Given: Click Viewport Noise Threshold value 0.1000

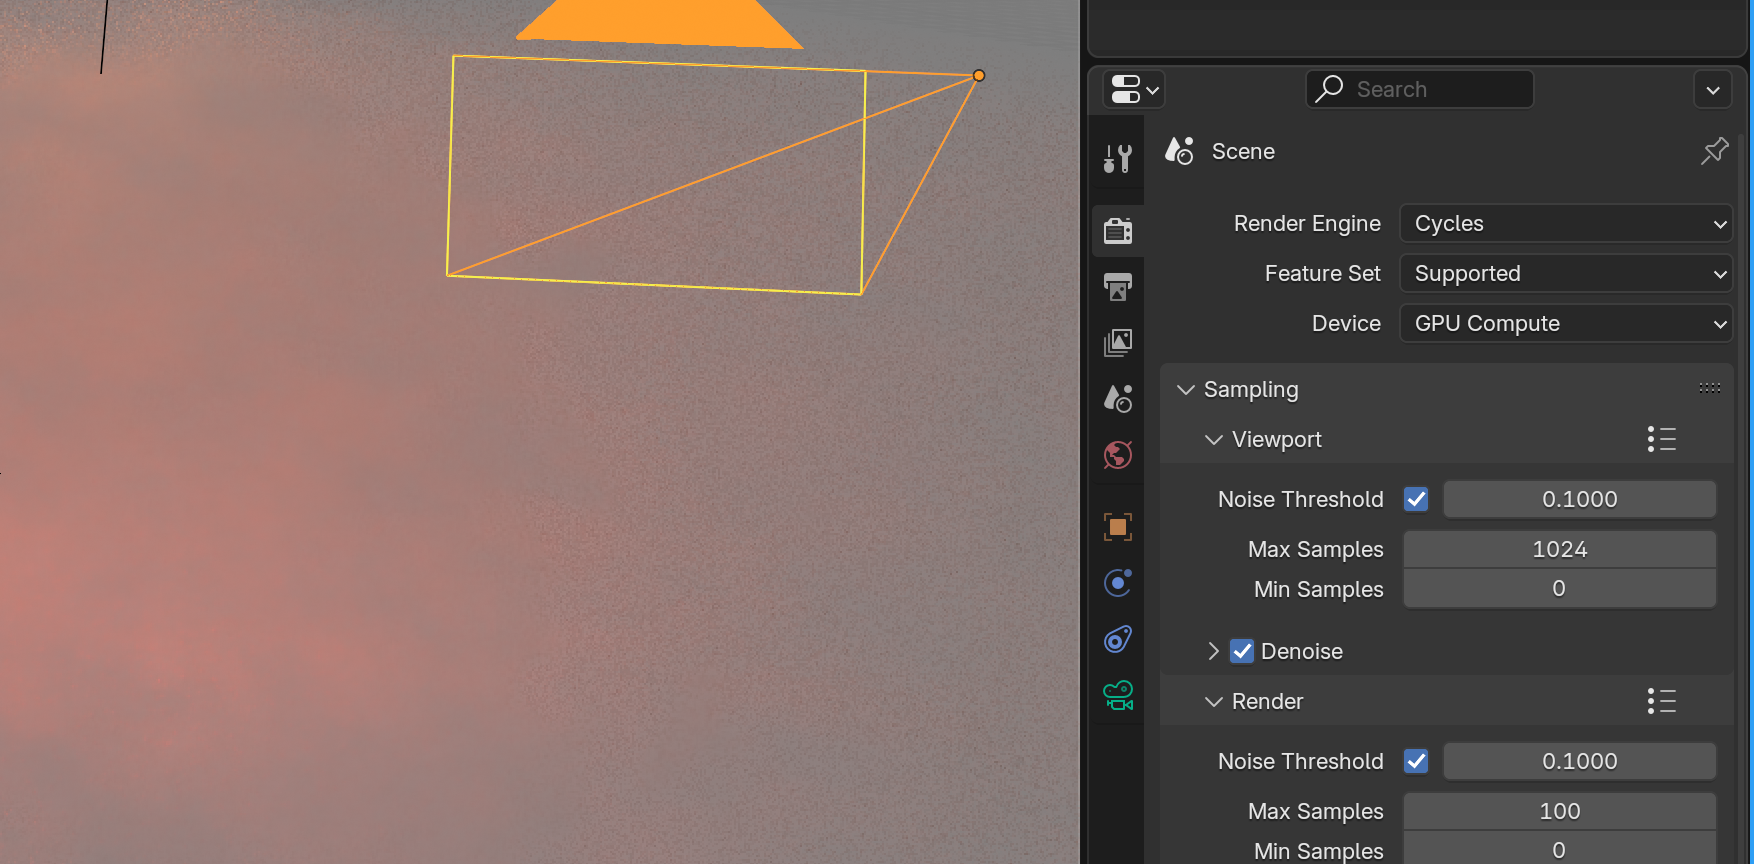Looking at the screenshot, I should pos(1579,499).
